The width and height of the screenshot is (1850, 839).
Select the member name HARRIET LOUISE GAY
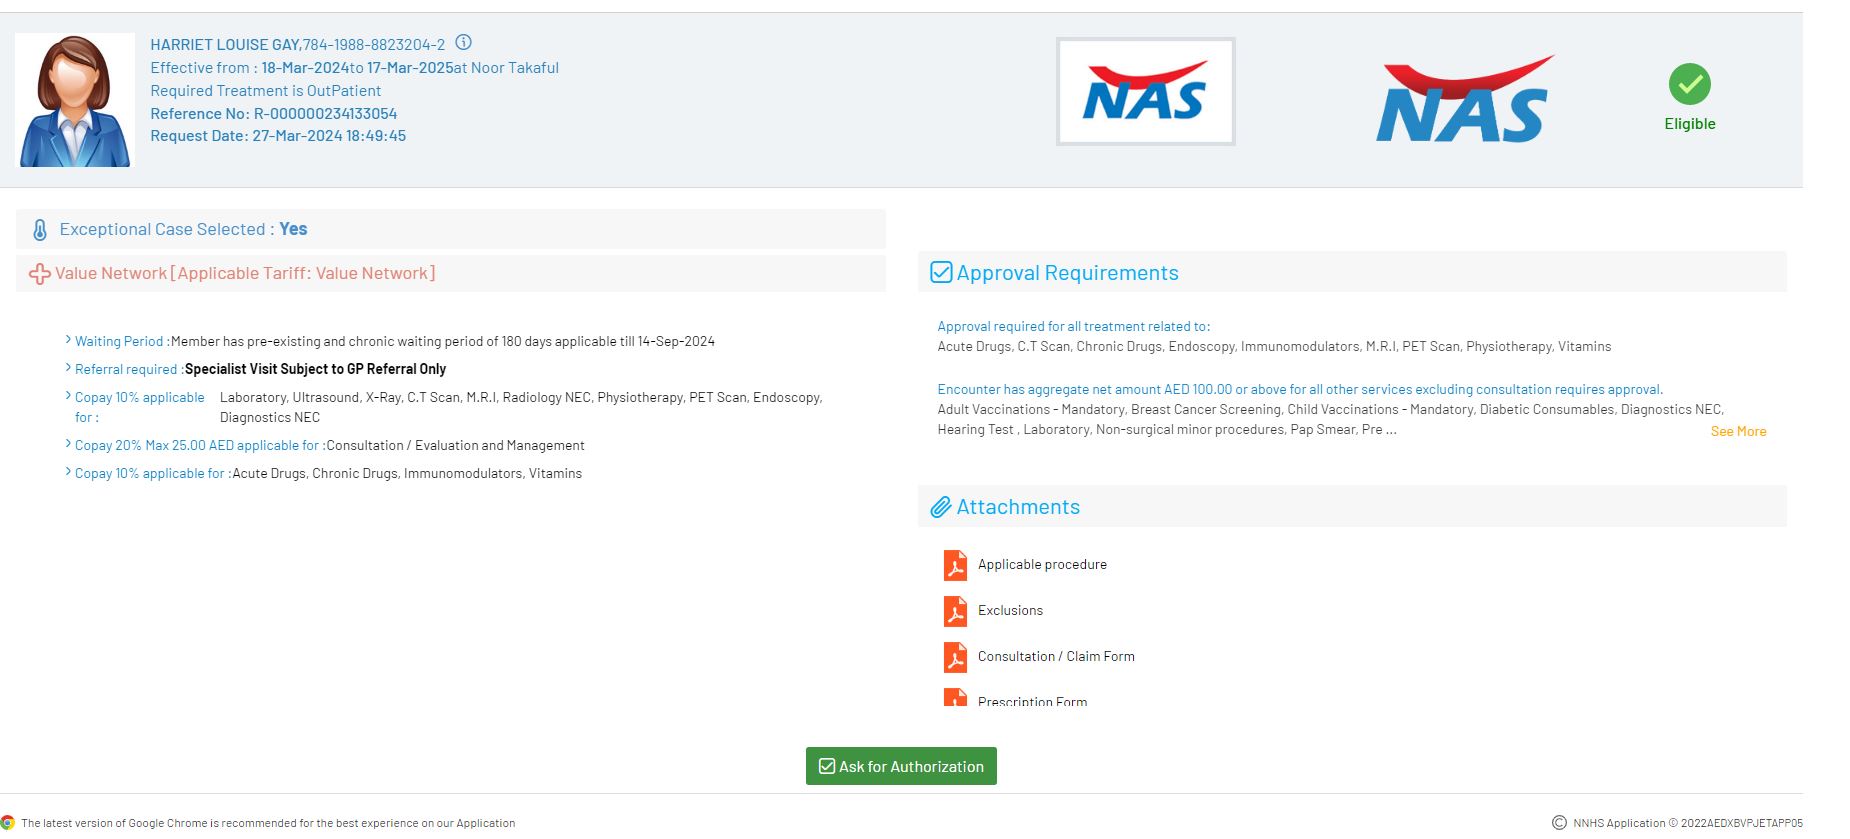click(x=224, y=45)
